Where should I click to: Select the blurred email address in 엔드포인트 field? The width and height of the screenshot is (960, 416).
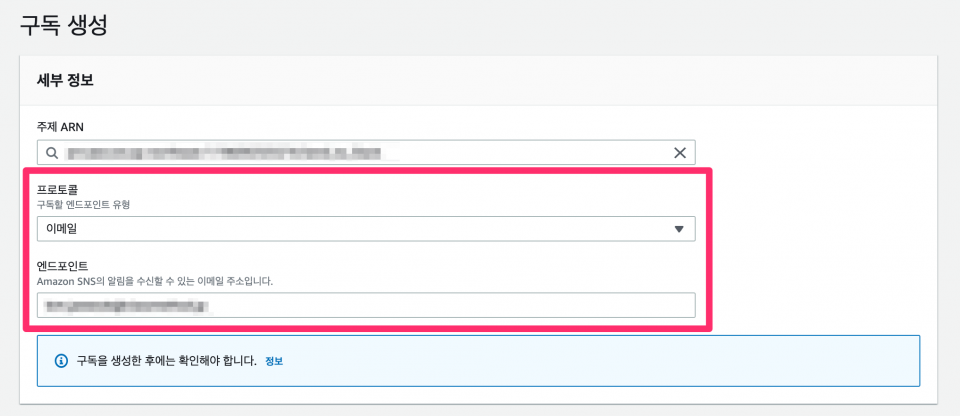click(127, 305)
